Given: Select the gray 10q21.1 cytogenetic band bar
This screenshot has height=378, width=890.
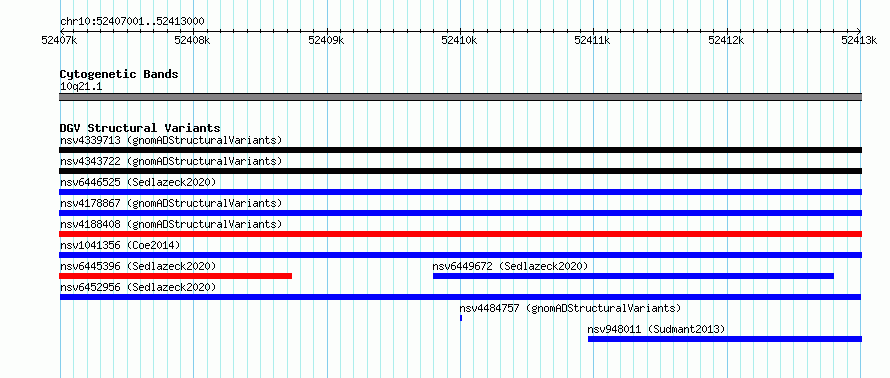Looking at the screenshot, I should 460,97.
